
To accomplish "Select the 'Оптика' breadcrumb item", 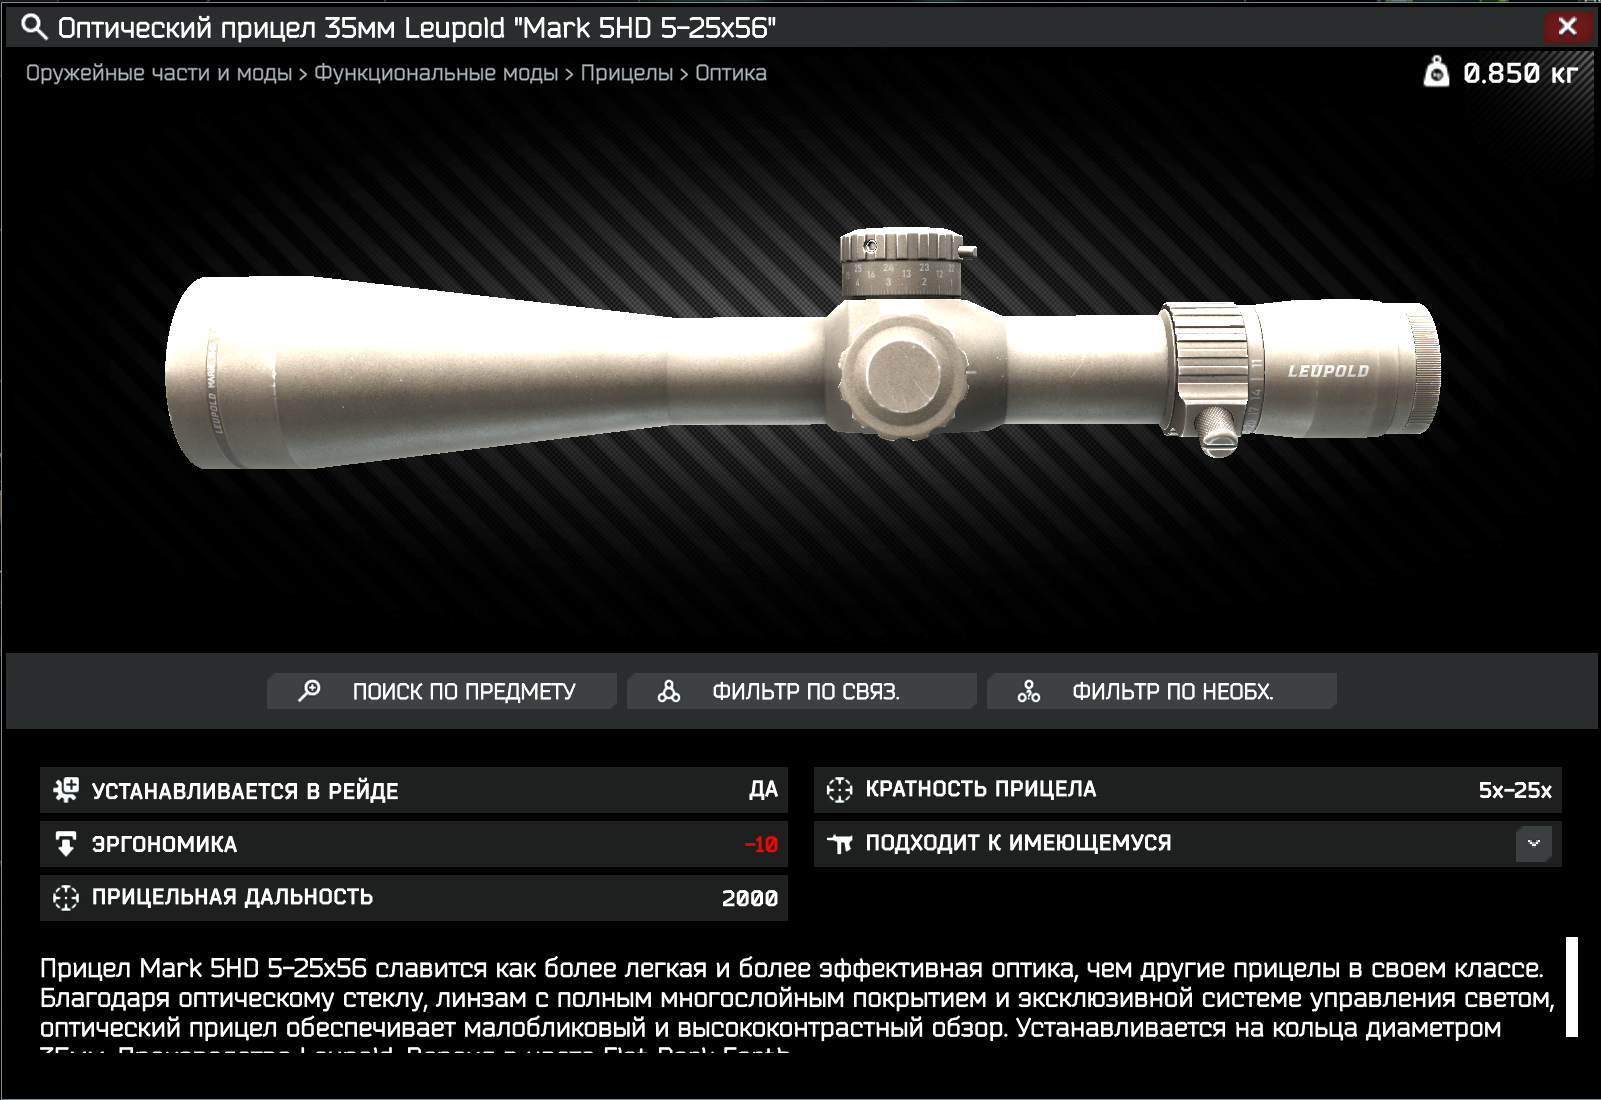I will point(731,73).
